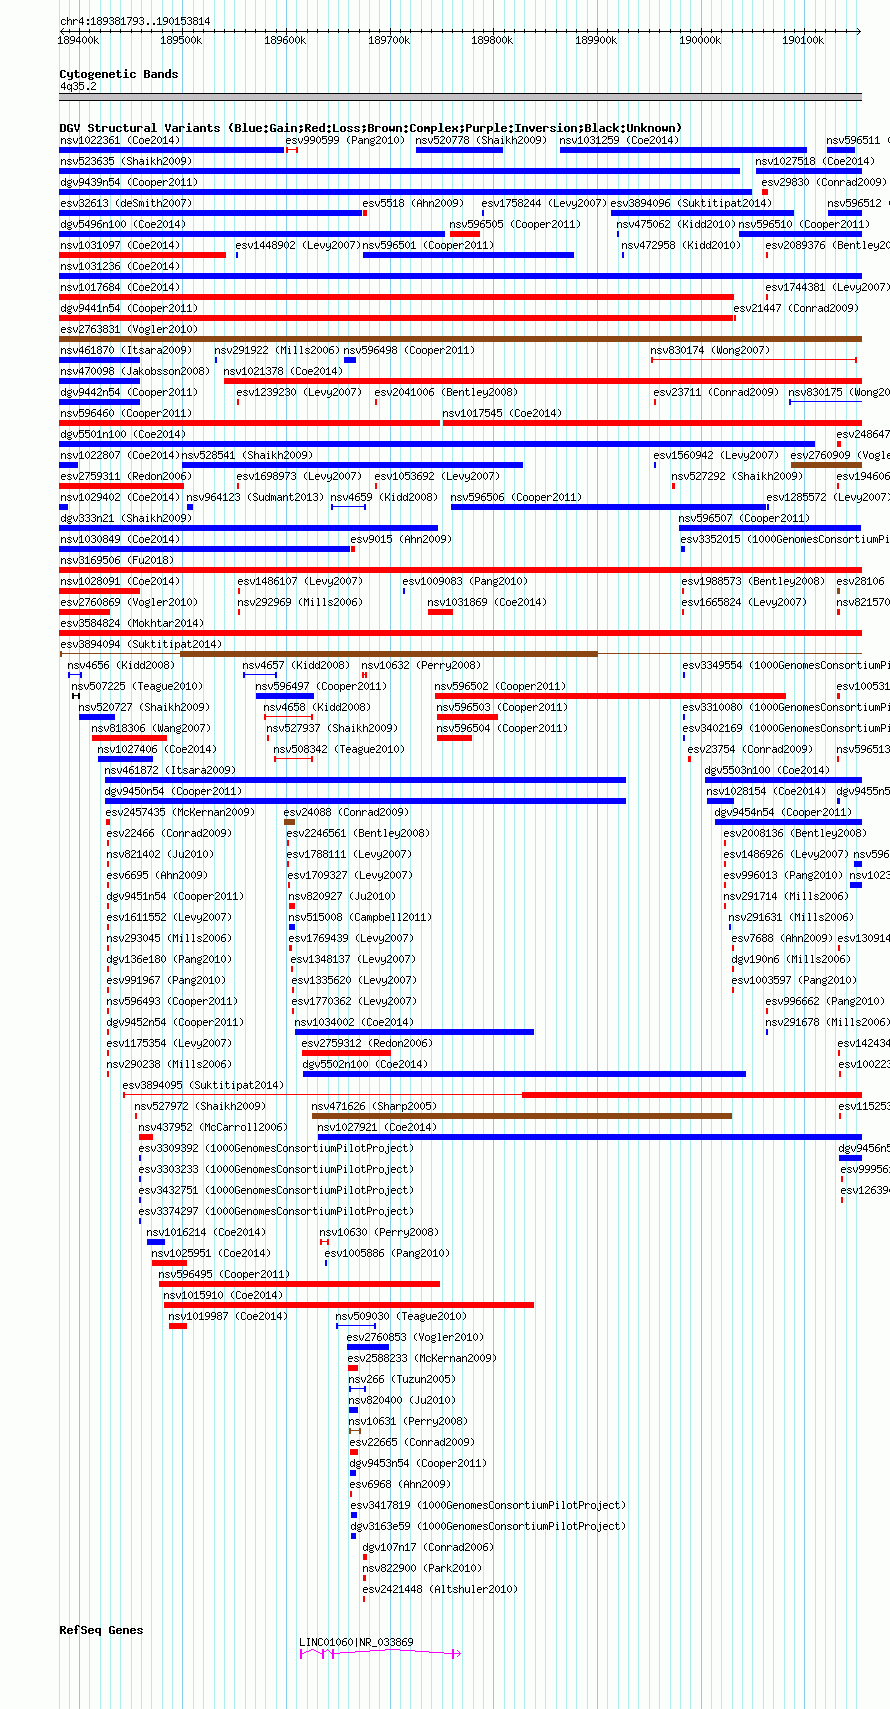Open the nsv1031259 (Coe2014) variant
This screenshot has height=1709, width=890.
pyautogui.click(x=619, y=140)
